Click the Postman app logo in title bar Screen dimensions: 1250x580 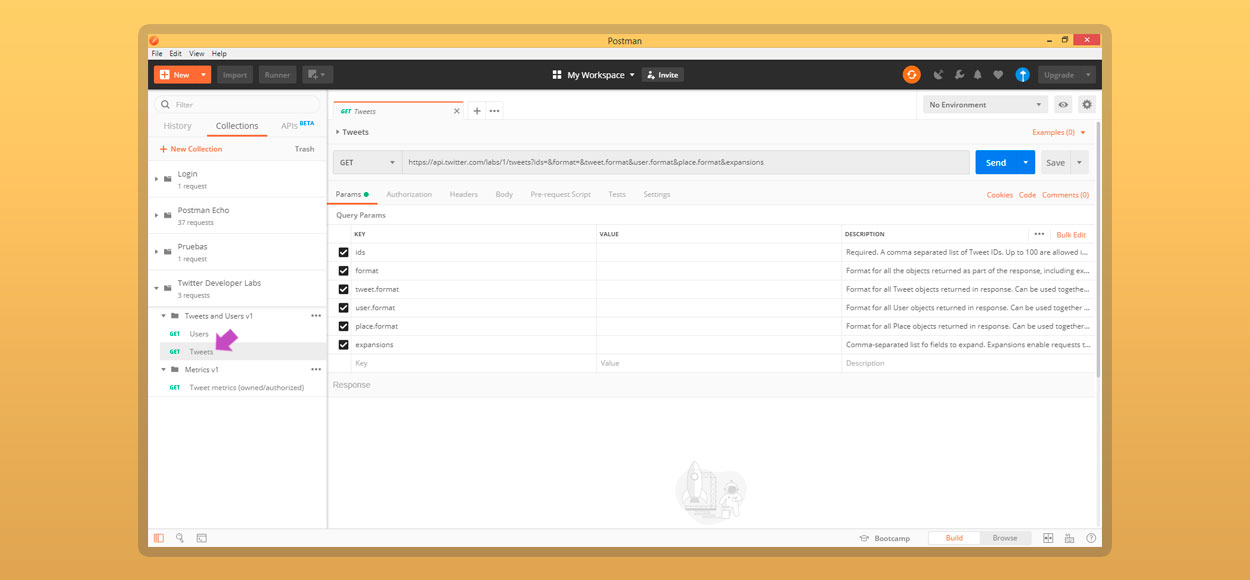tap(154, 41)
